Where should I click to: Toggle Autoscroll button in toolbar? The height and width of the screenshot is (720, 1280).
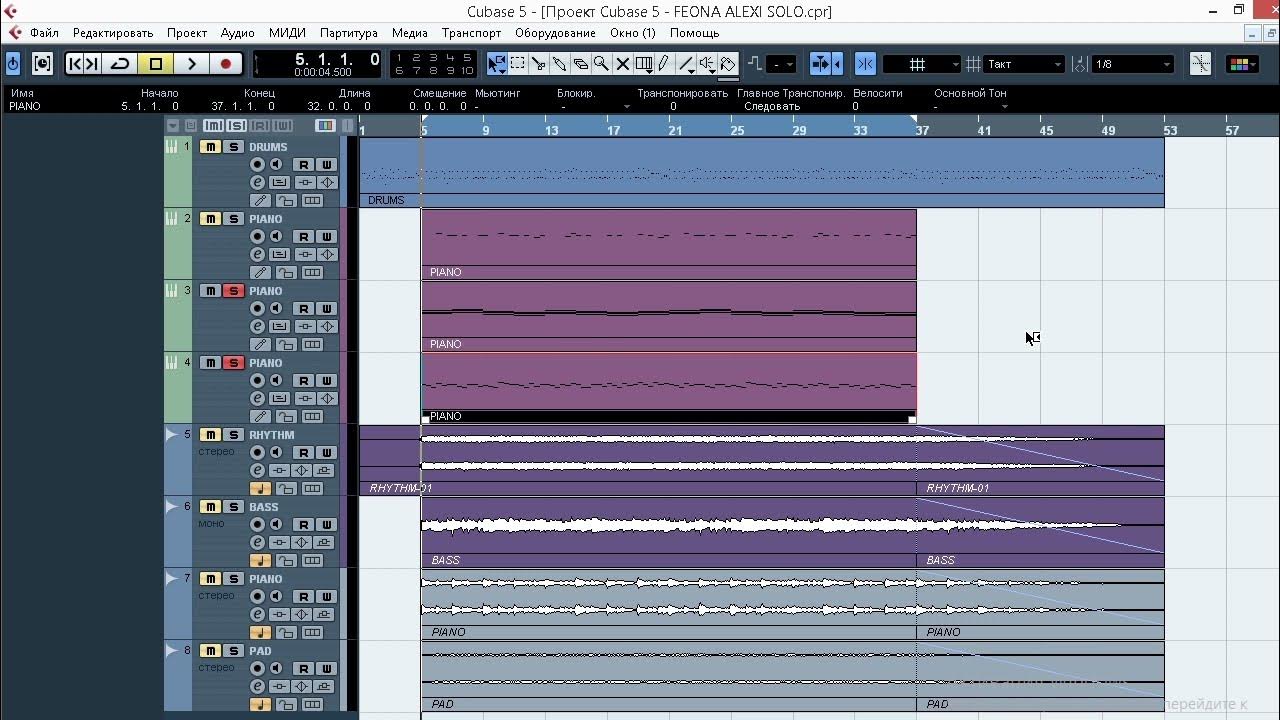[x=820, y=63]
